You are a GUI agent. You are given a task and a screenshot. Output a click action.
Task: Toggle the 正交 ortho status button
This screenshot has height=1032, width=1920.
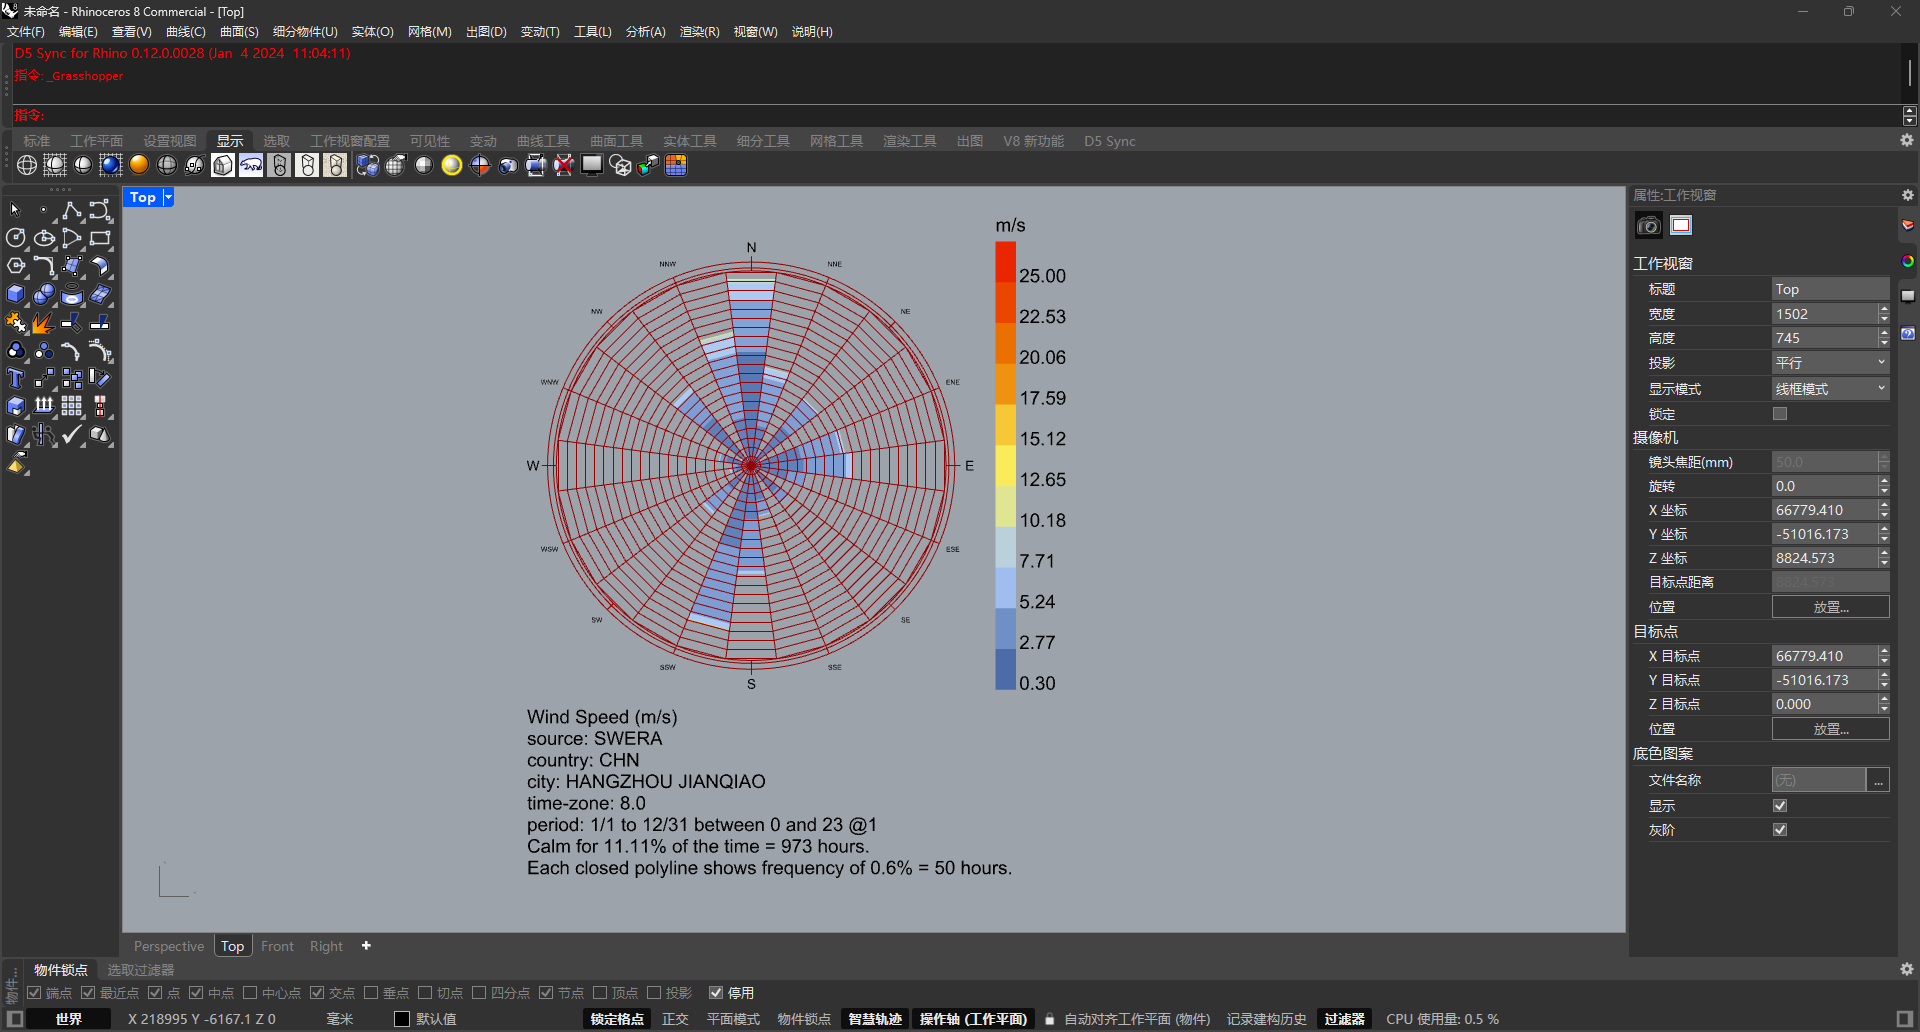(x=675, y=1019)
